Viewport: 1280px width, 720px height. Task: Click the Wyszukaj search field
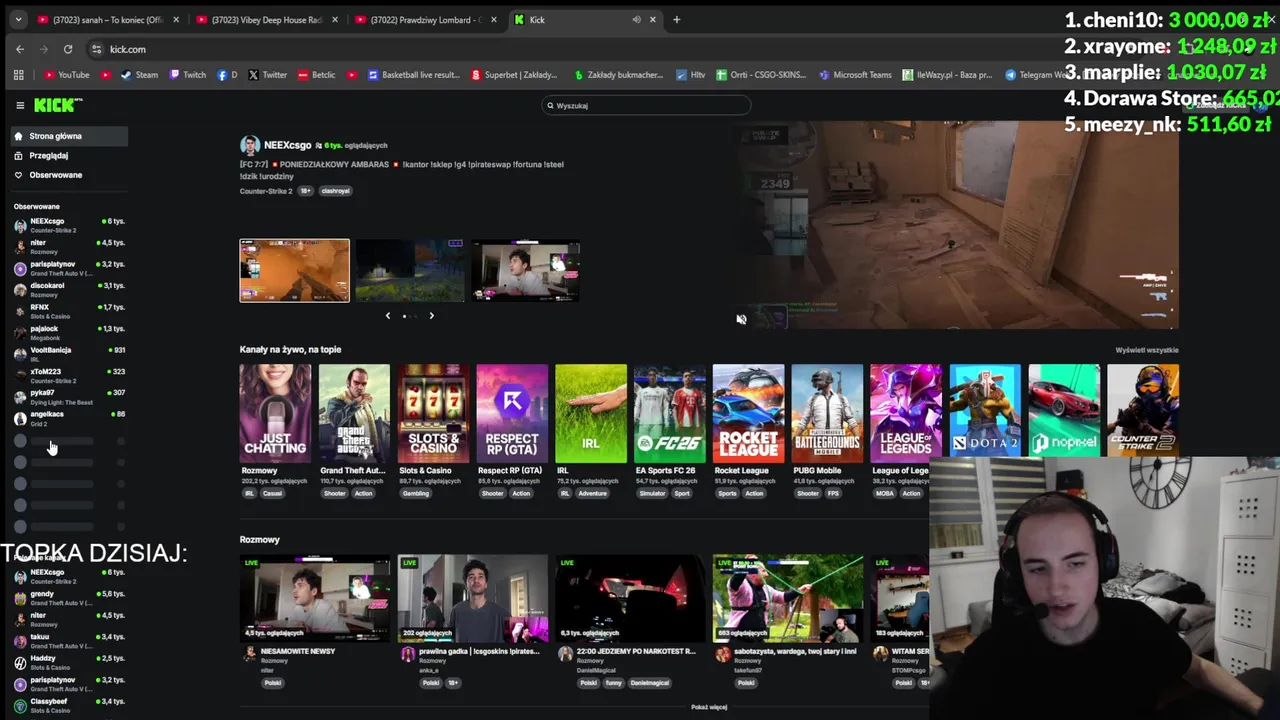[x=646, y=105]
